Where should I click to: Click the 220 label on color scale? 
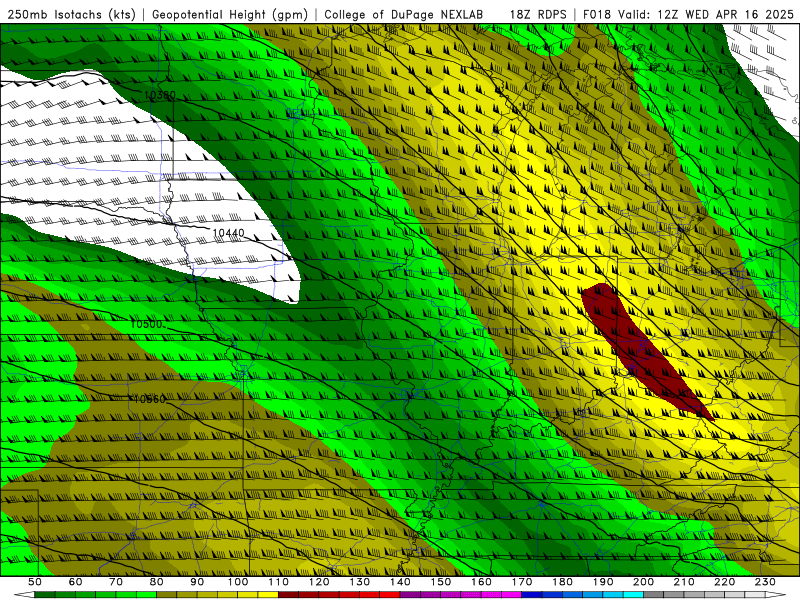click(x=724, y=582)
